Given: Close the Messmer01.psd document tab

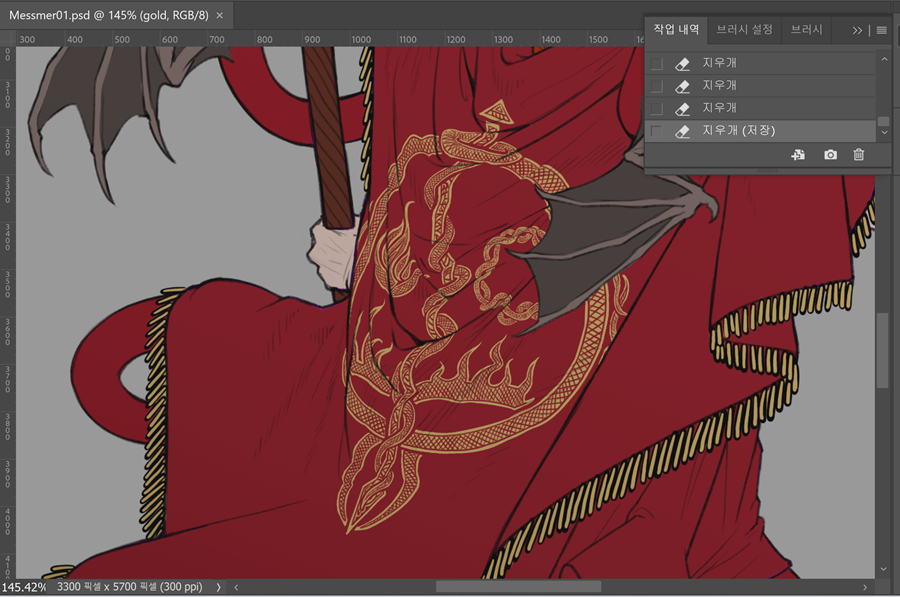Looking at the screenshot, I should pos(220,16).
